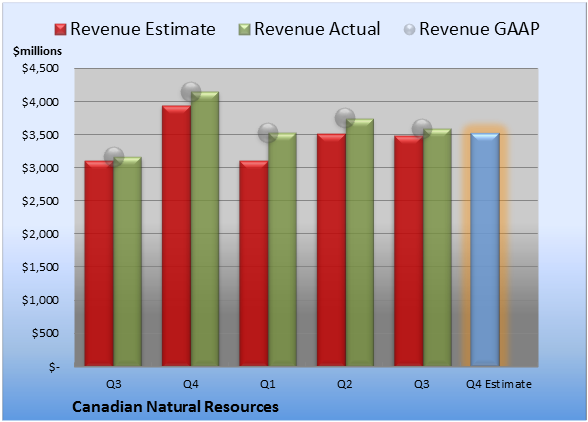Select the red Q1 revenue estimate bar
Image resolution: width=588 pixels, height=422 pixels.
coord(254,263)
